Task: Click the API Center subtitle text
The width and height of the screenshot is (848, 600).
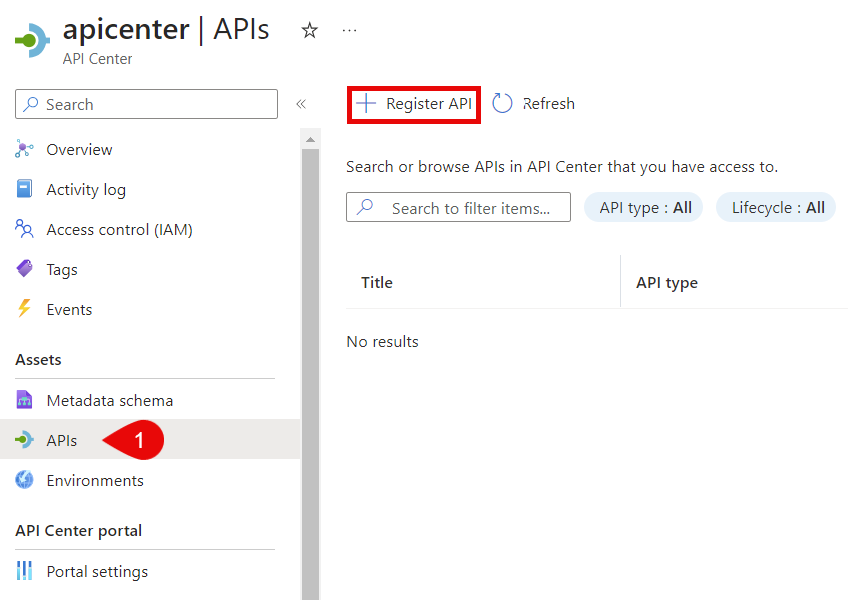Action: point(97,58)
